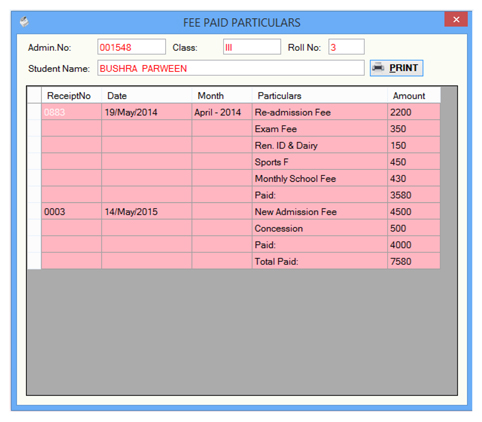The width and height of the screenshot is (482, 422).
Task: Click the New Admission Fee cell
Action: (x=320, y=211)
